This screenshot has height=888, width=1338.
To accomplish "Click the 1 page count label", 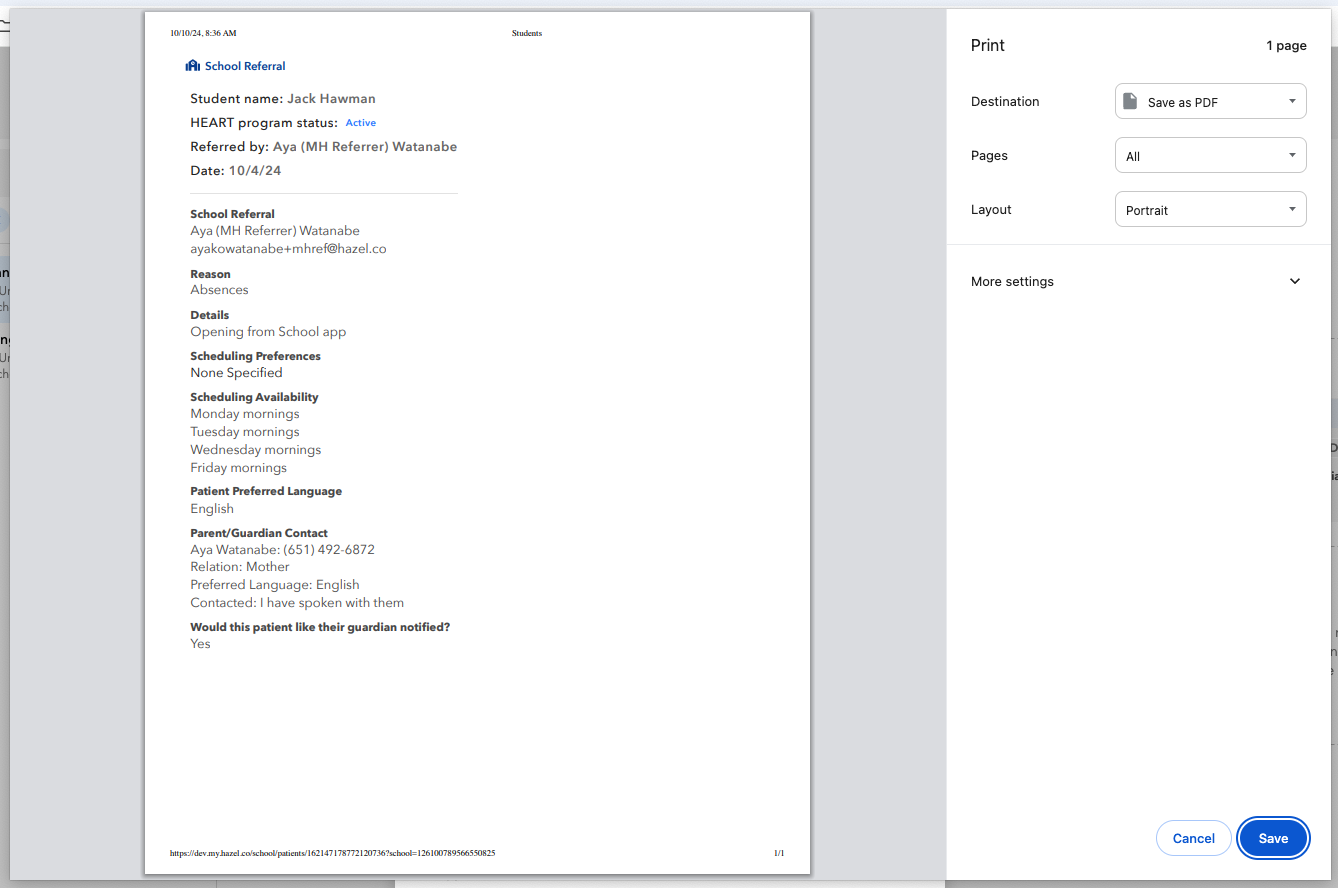I will coord(1286,46).
